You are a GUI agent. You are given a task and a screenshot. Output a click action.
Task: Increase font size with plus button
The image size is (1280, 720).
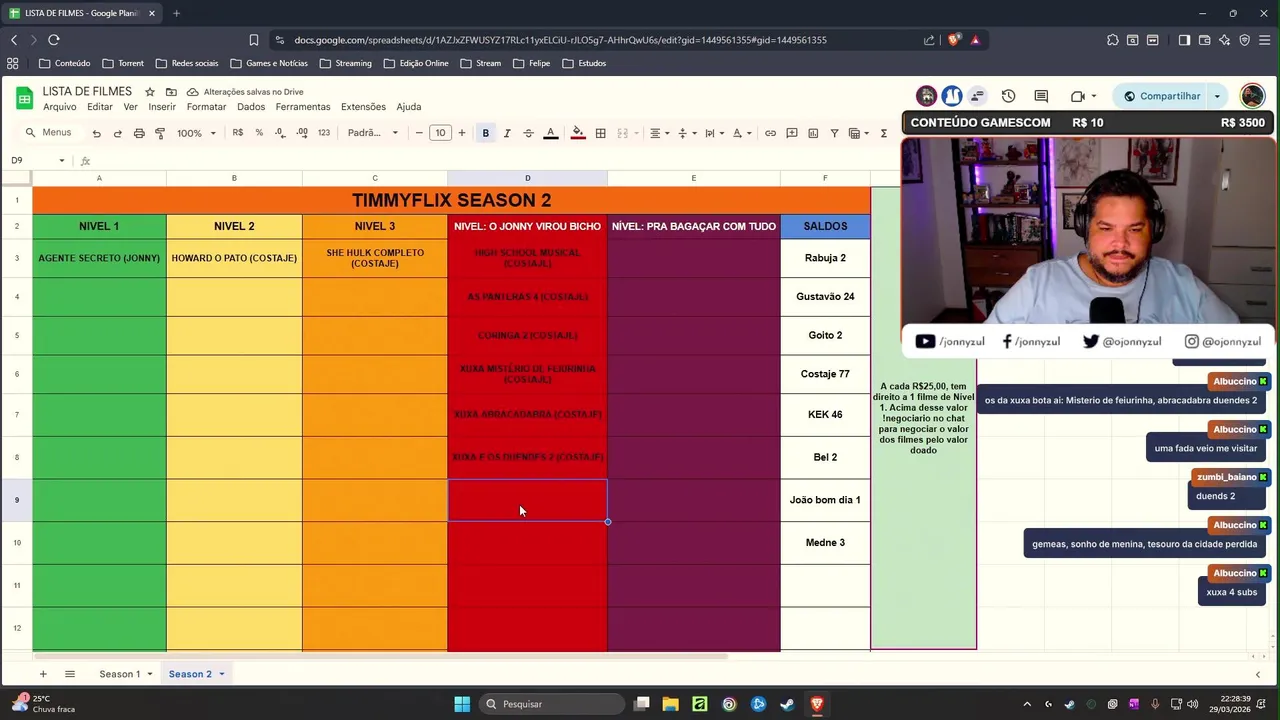coord(461,133)
